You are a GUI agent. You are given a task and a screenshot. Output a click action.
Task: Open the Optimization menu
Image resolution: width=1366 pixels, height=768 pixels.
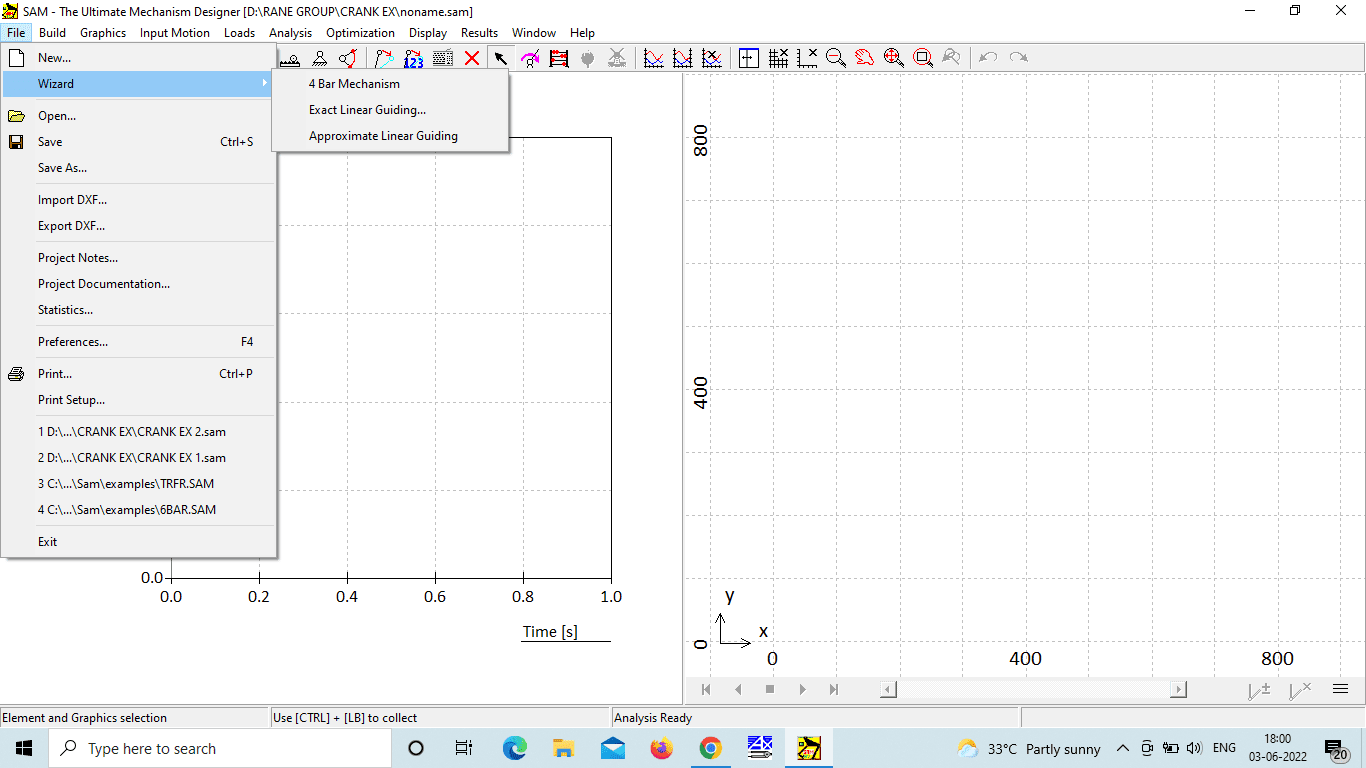point(360,33)
